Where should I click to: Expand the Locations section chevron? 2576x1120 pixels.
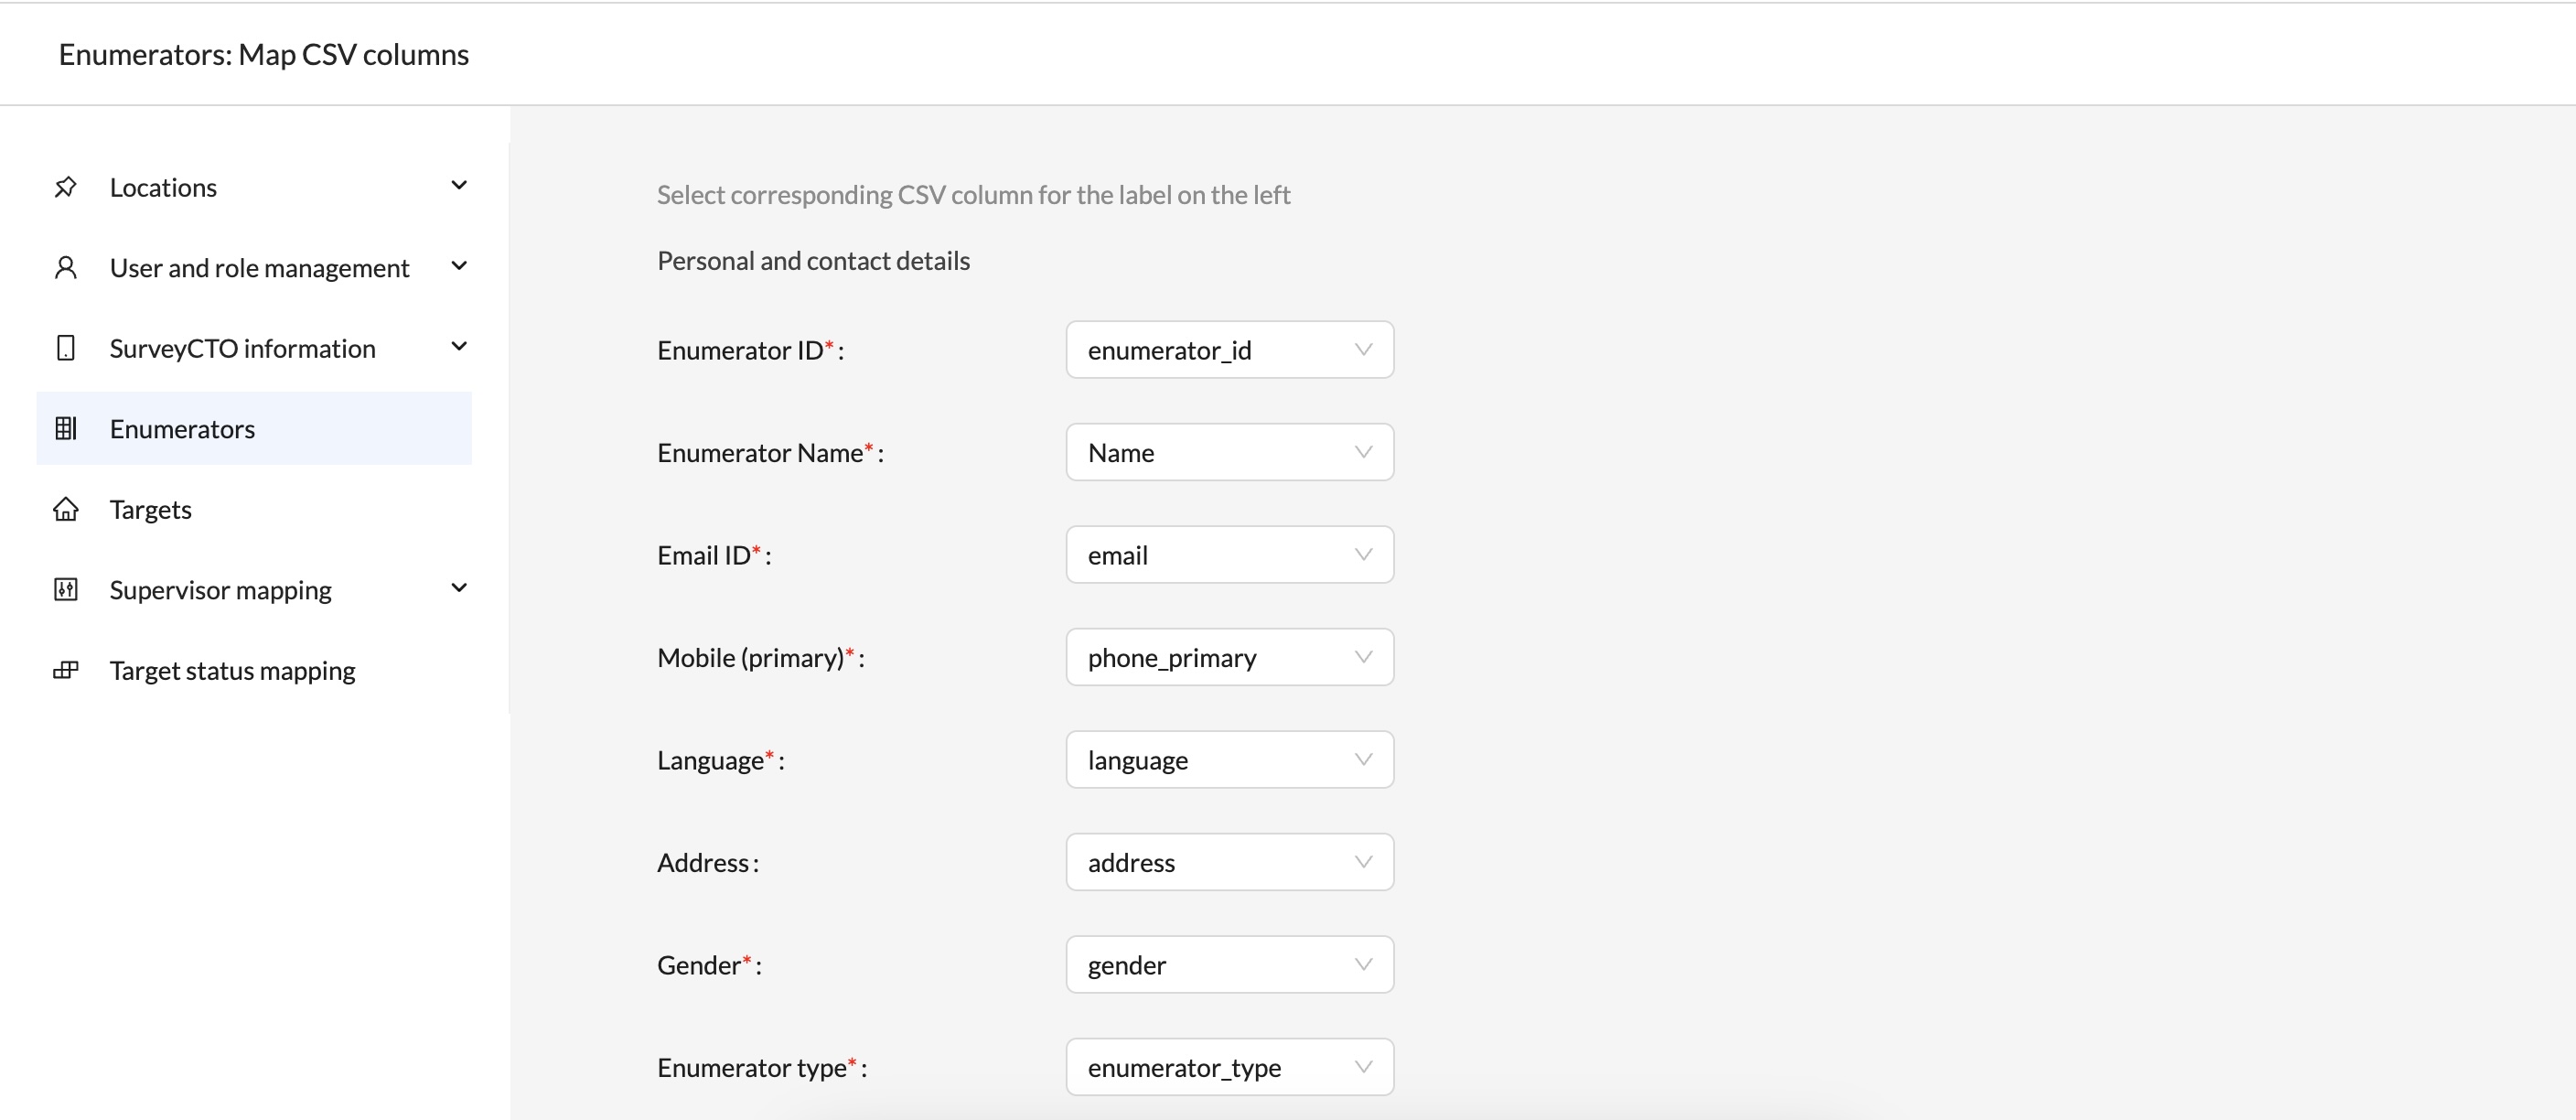(x=459, y=186)
